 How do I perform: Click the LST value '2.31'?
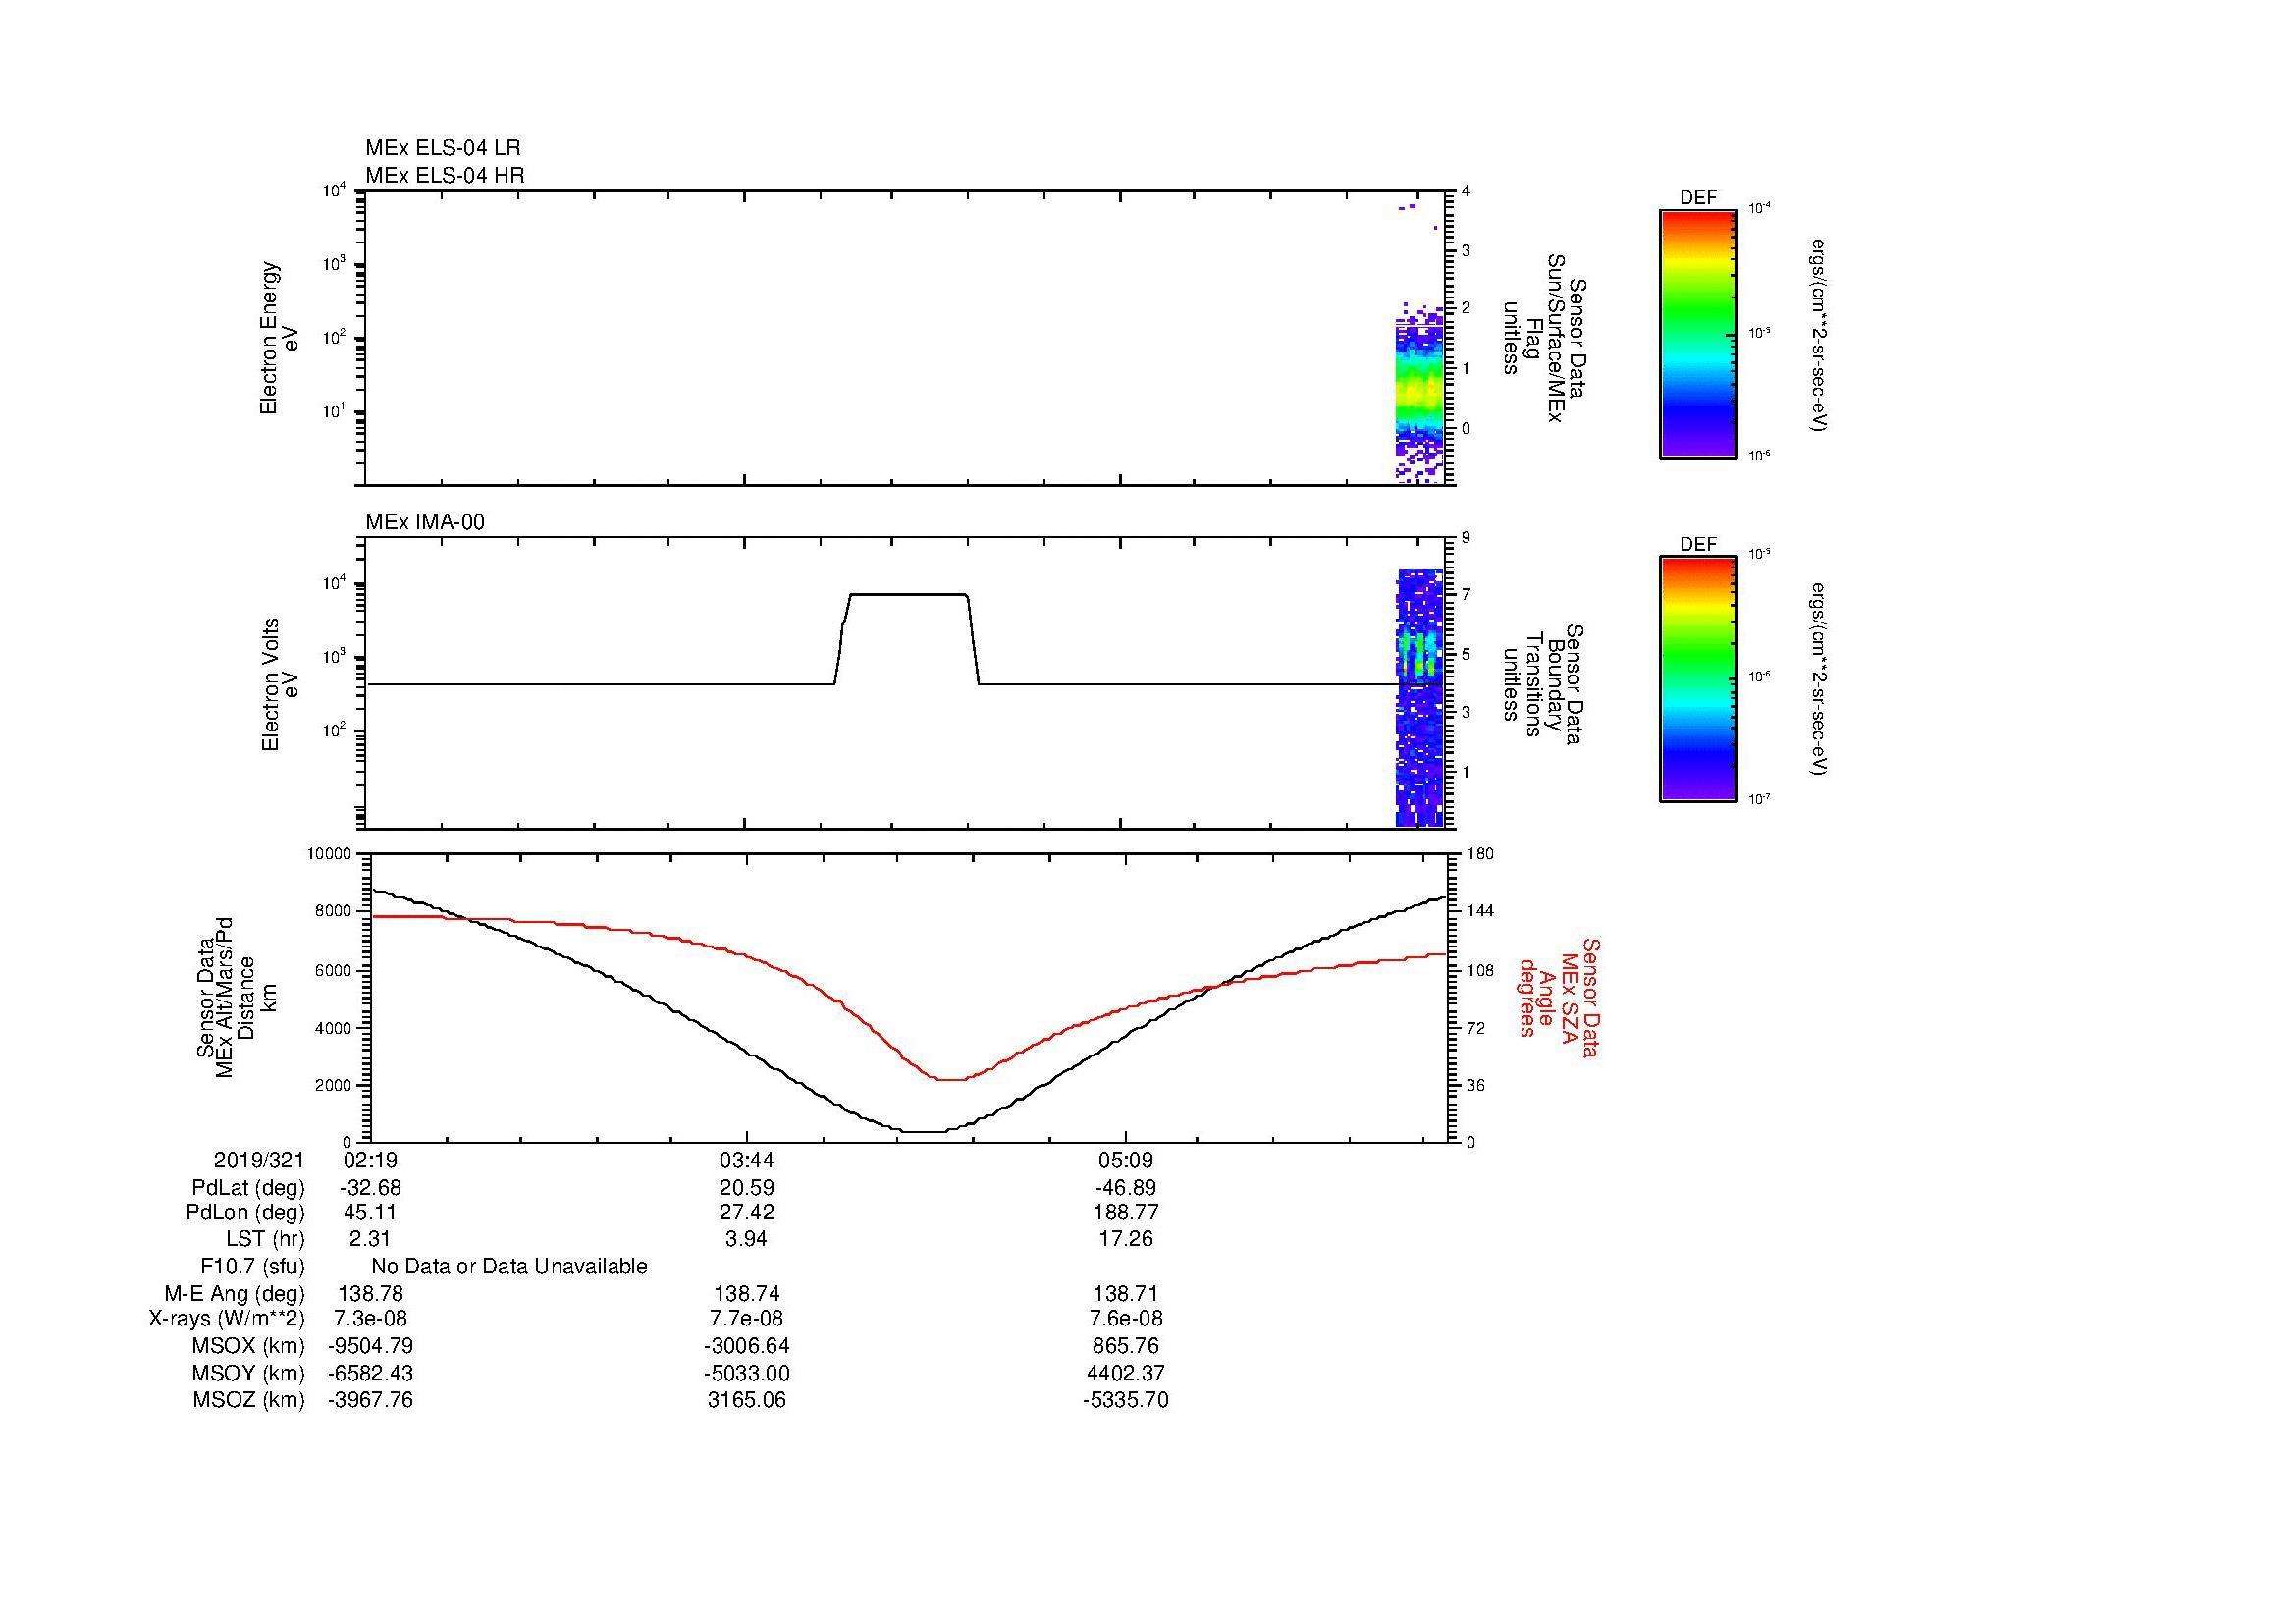(370, 1239)
